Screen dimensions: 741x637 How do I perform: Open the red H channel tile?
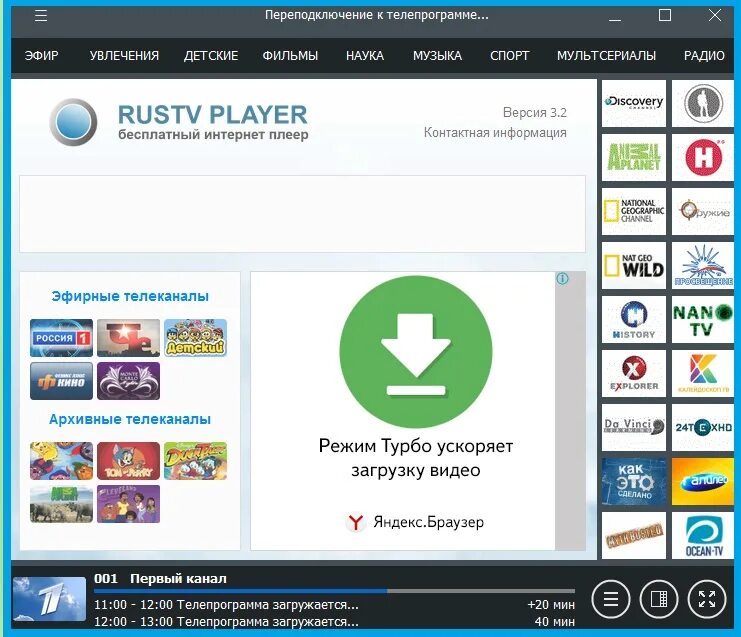[703, 157]
